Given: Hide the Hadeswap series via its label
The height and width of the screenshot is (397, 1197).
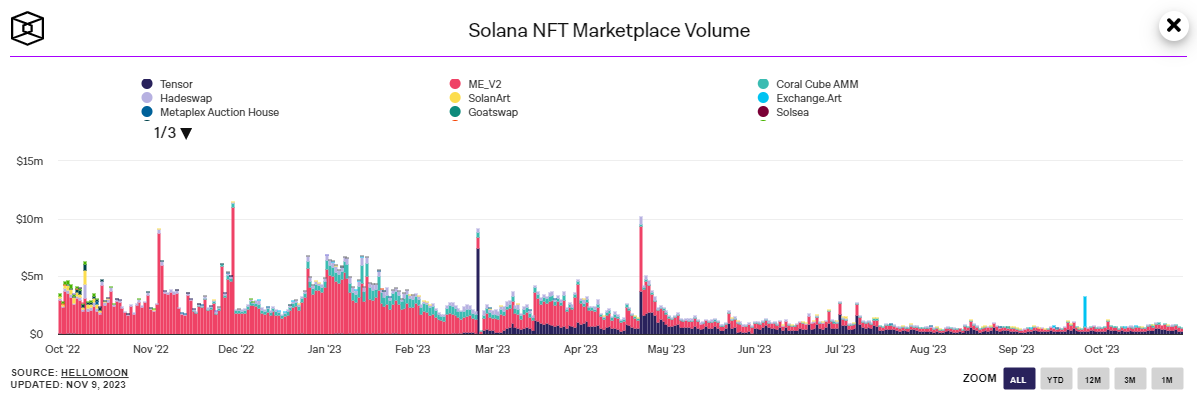Looking at the screenshot, I should tap(186, 98).
